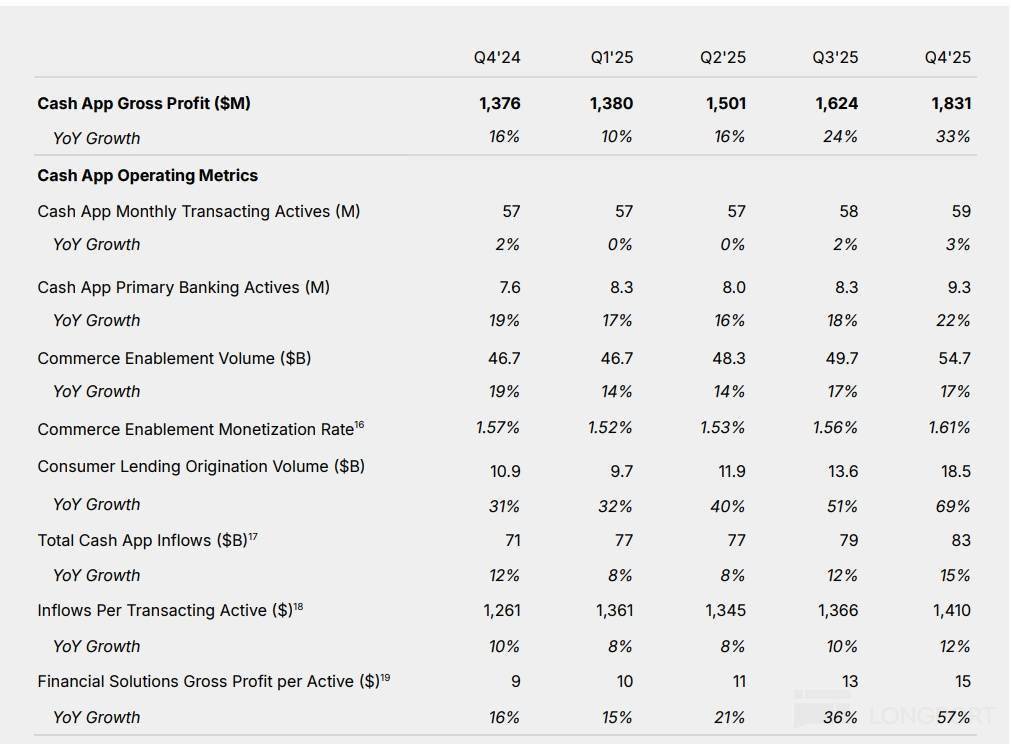Click the LONGPORT watermark logo

pos(895,714)
